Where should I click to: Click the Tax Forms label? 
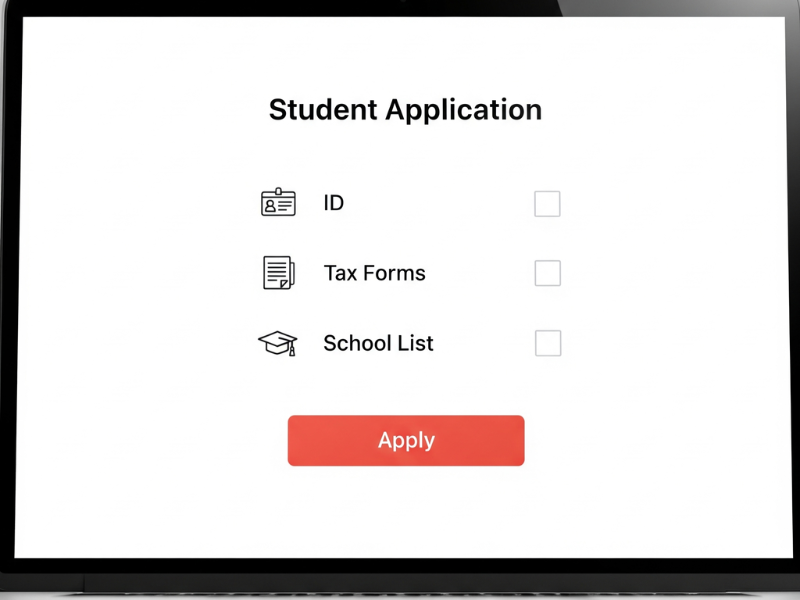tap(374, 273)
